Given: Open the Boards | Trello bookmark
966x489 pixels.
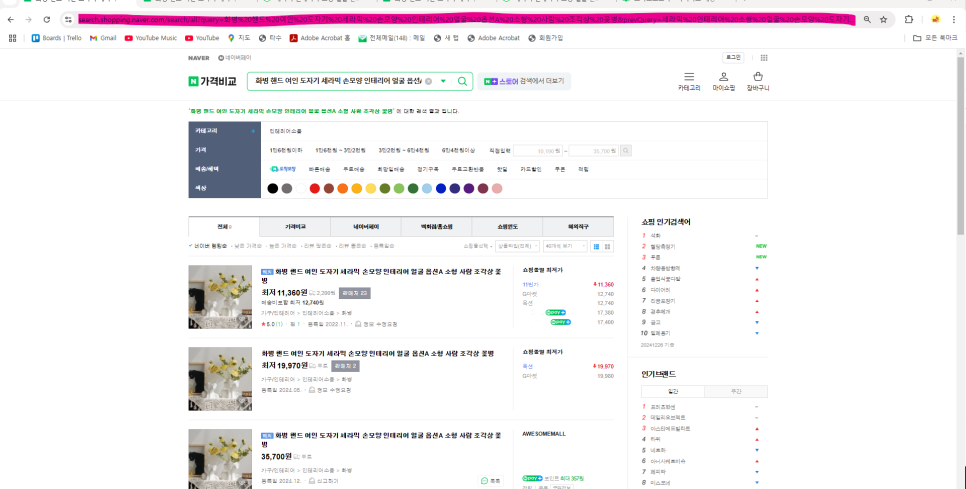Looking at the screenshot, I should (57, 38).
